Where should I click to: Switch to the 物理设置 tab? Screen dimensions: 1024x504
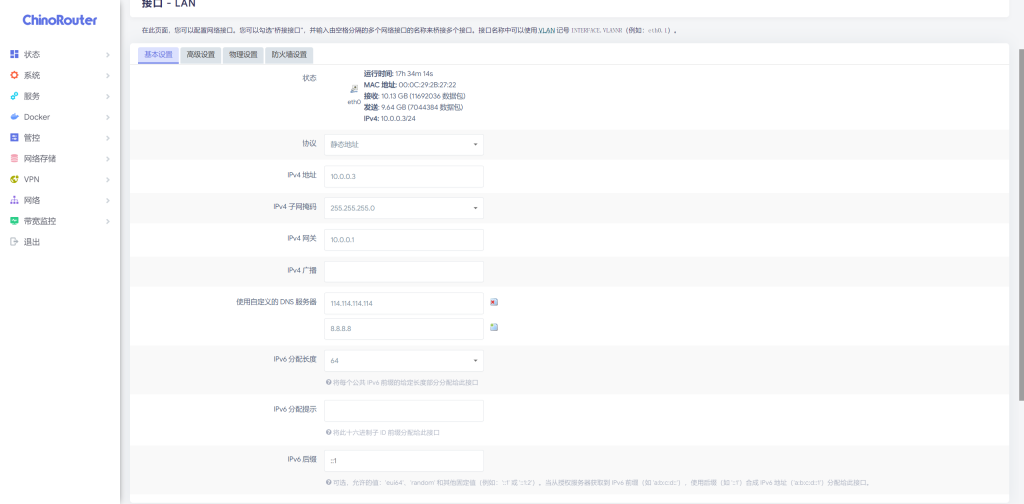pos(243,55)
